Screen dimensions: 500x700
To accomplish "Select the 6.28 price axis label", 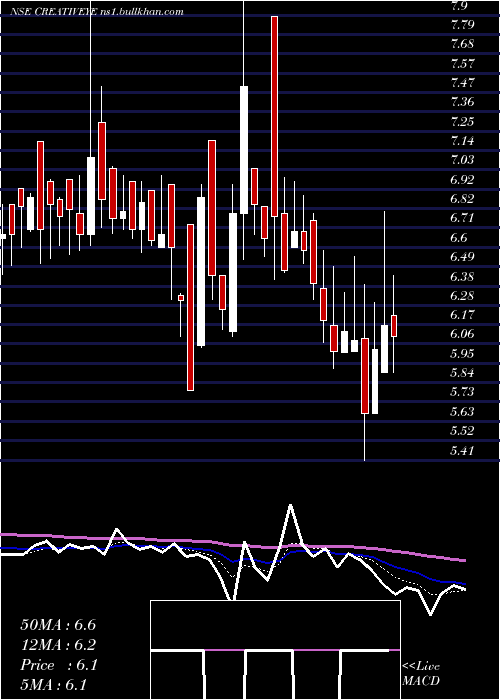I will (462, 296).
